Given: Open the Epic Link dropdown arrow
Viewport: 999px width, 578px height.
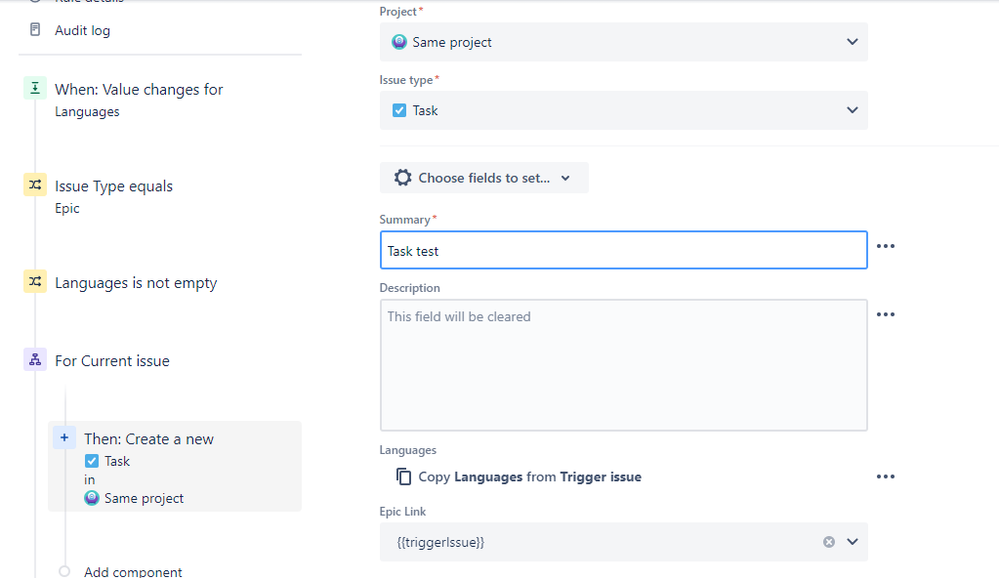Looking at the screenshot, I should pyautogui.click(x=852, y=542).
